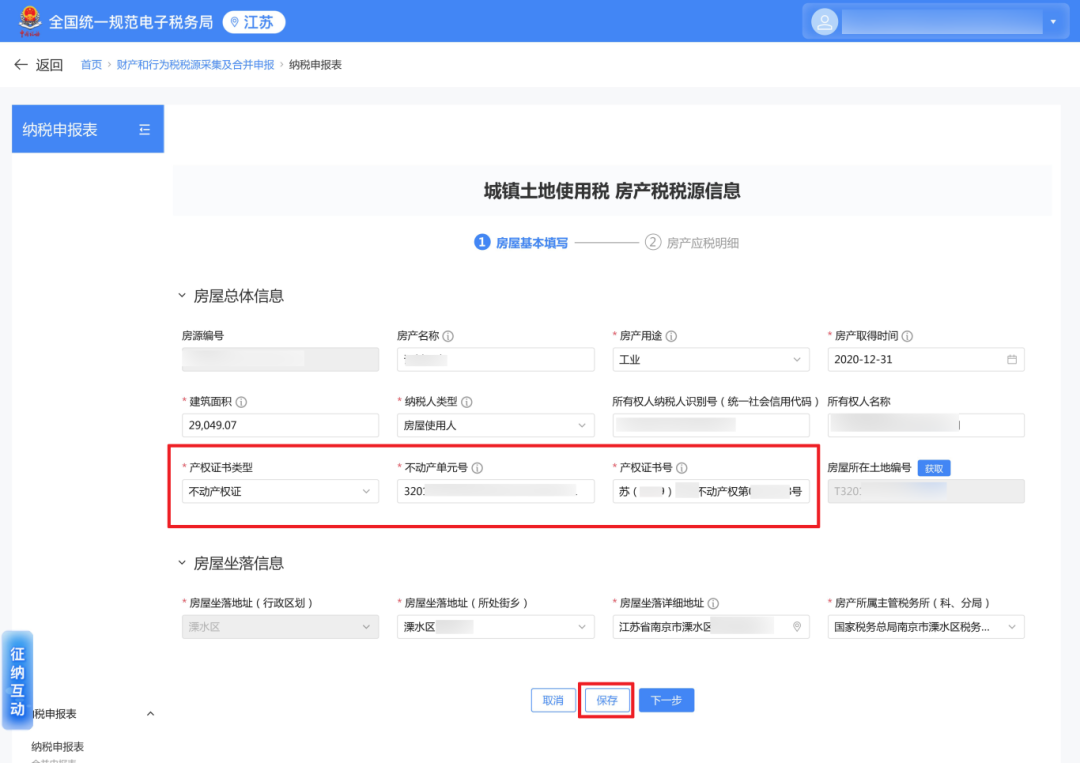Collapse the 房屋总体信息 section
This screenshot has width=1080, height=763.
182,295
